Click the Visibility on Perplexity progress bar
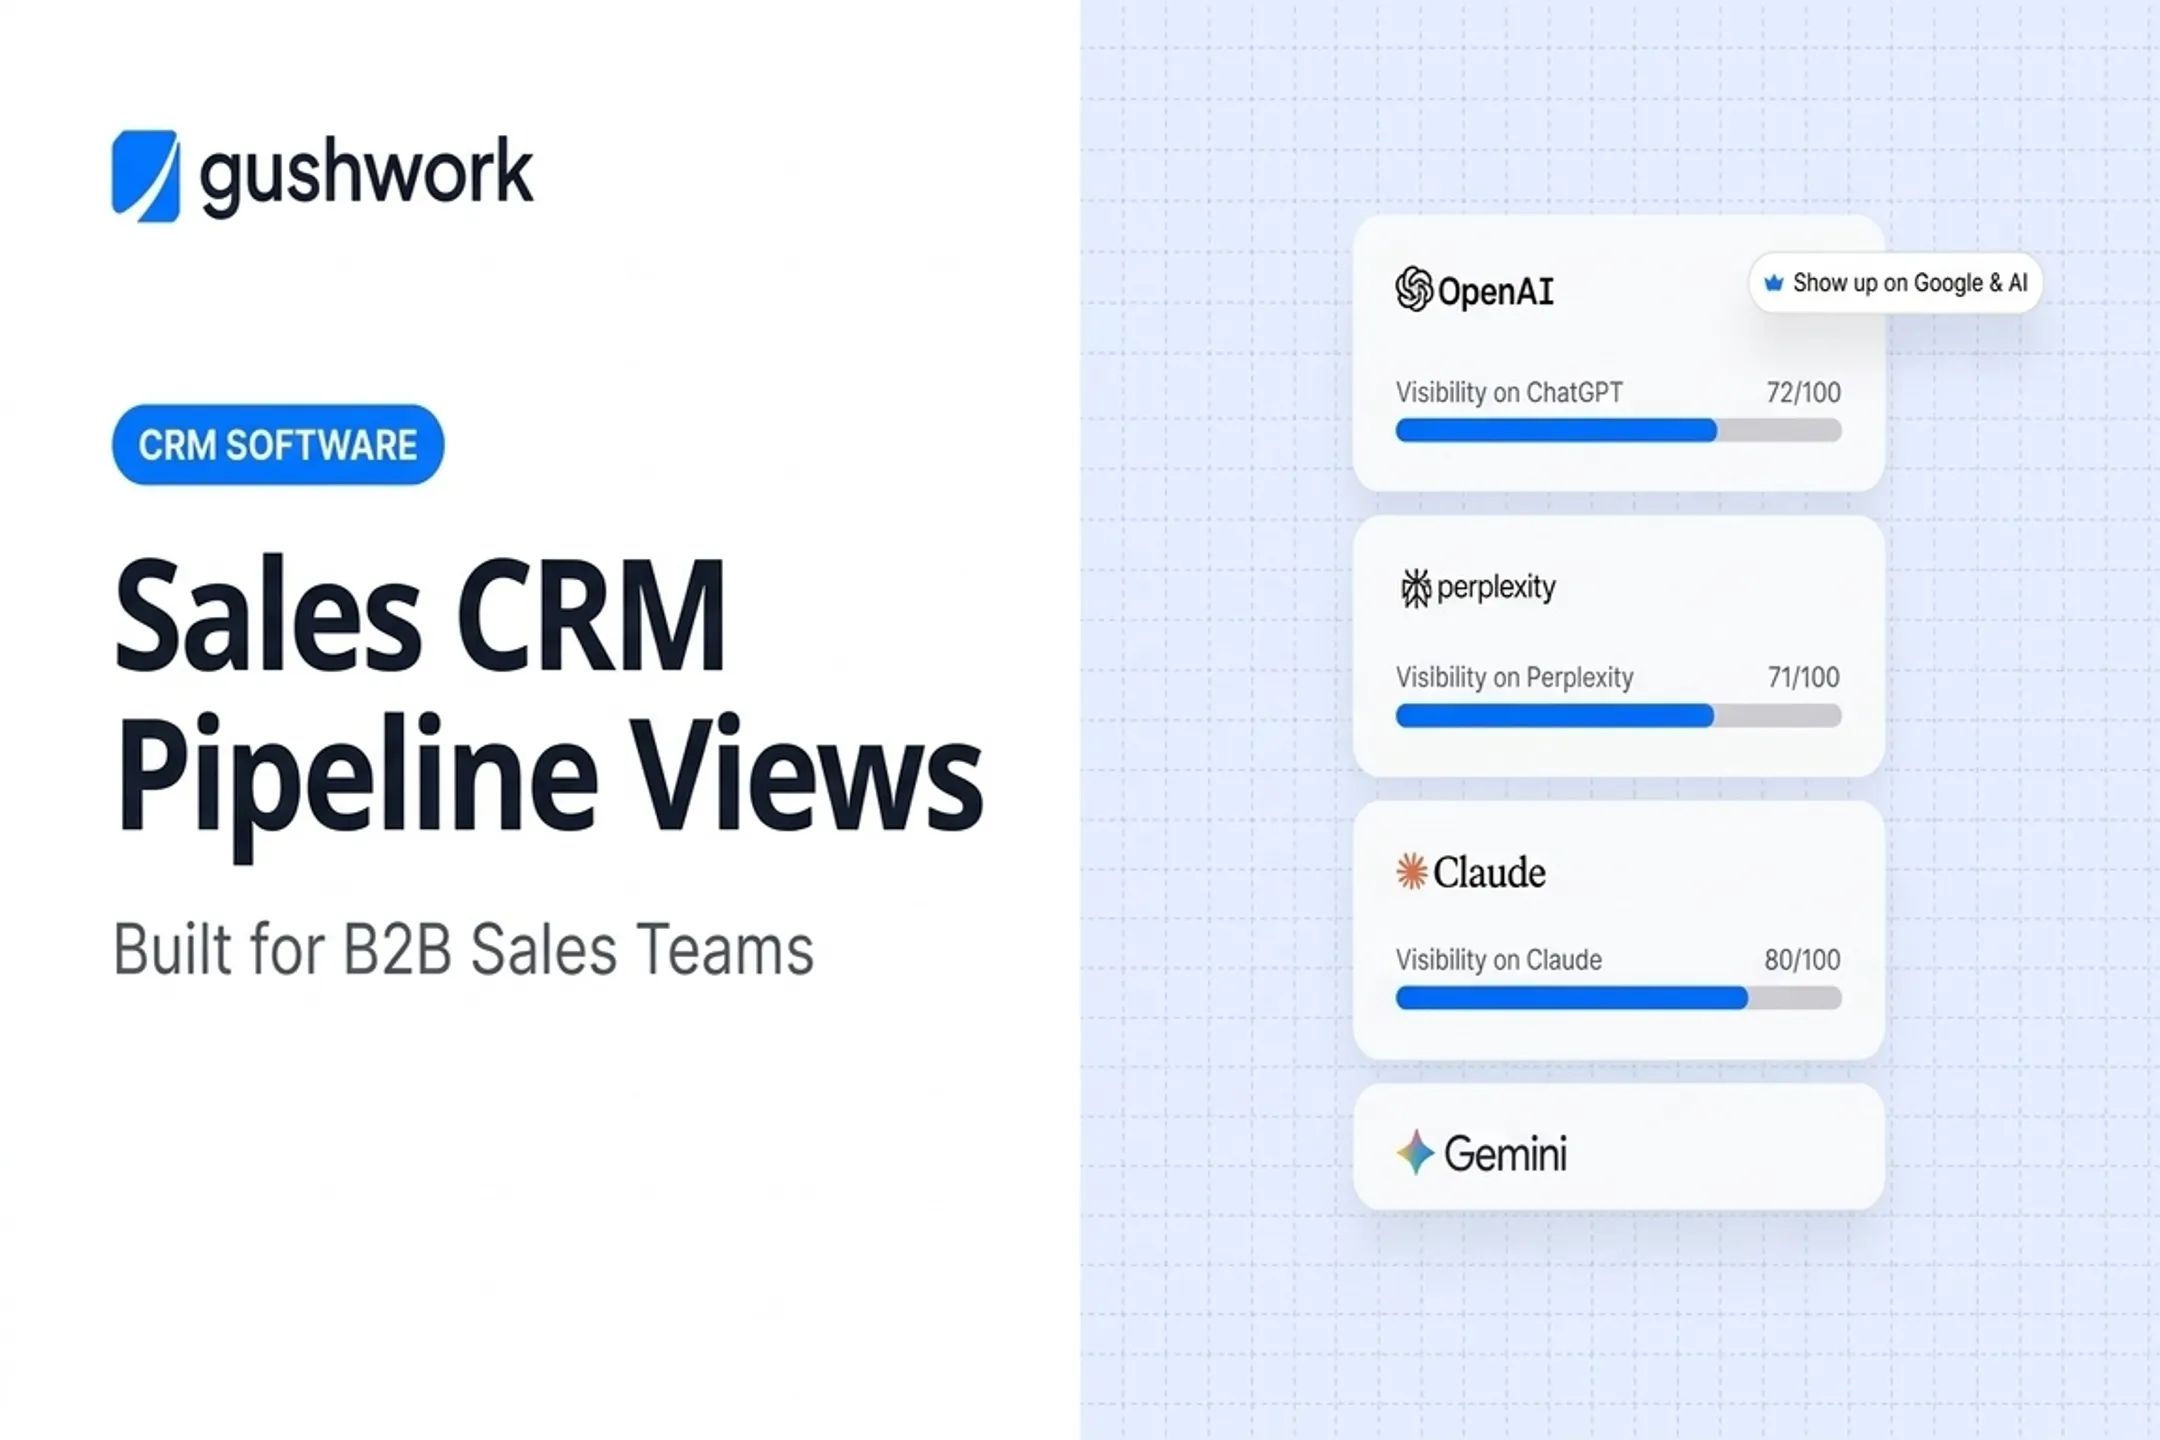The image size is (2160, 1440). tap(1618, 716)
